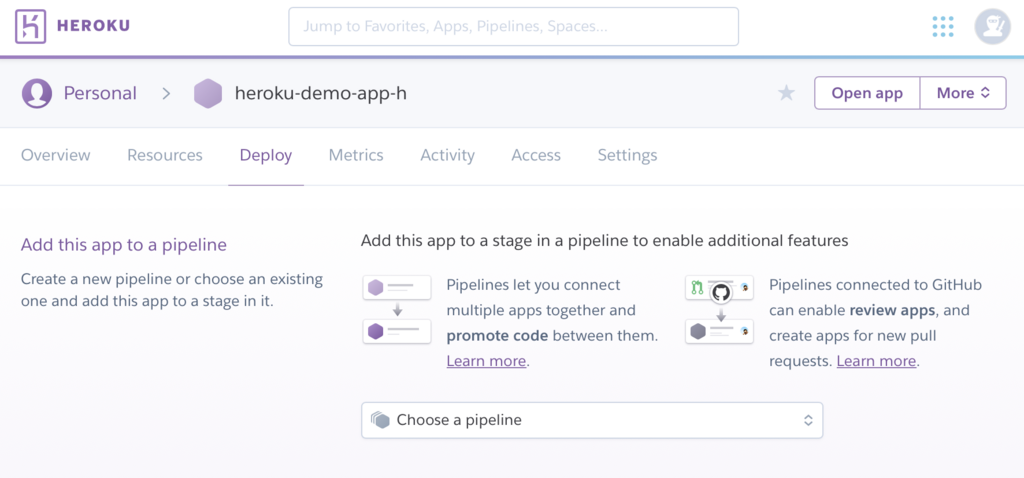This screenshot has width=1024, height=478.
Task: Switch to the Resources tab
Action: coord(165,155)
